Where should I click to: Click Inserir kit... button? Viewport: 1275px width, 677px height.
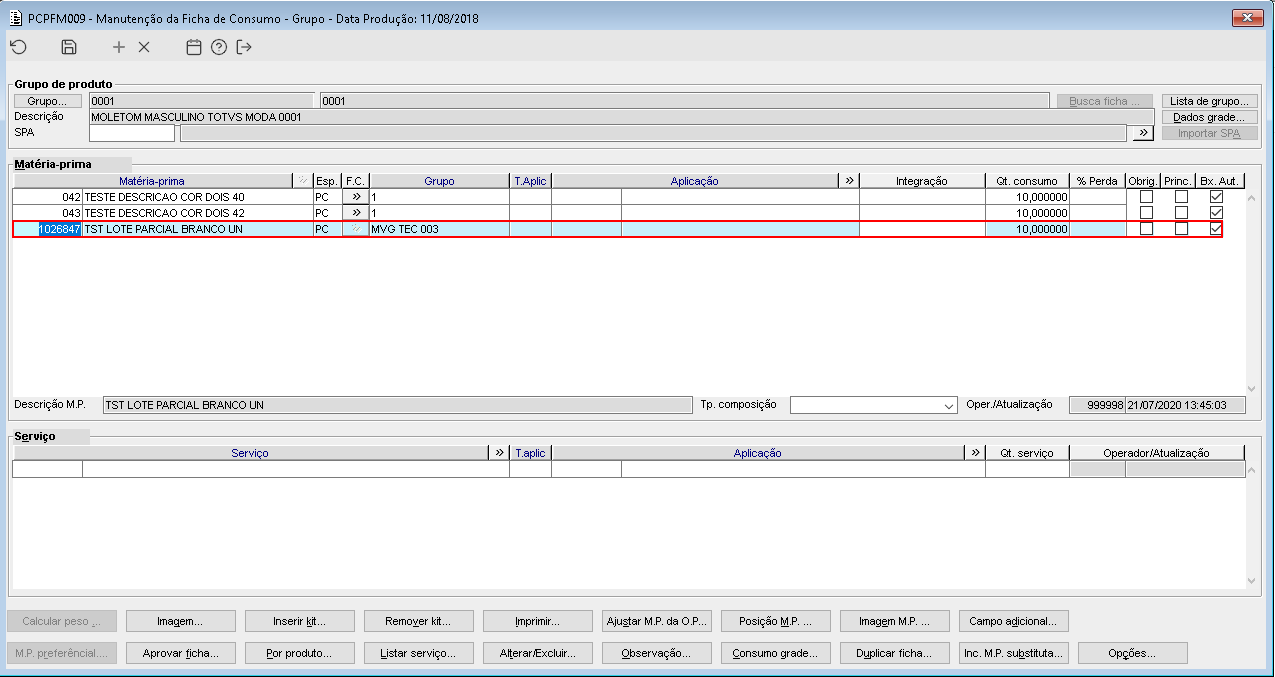[x=299, y=621]
